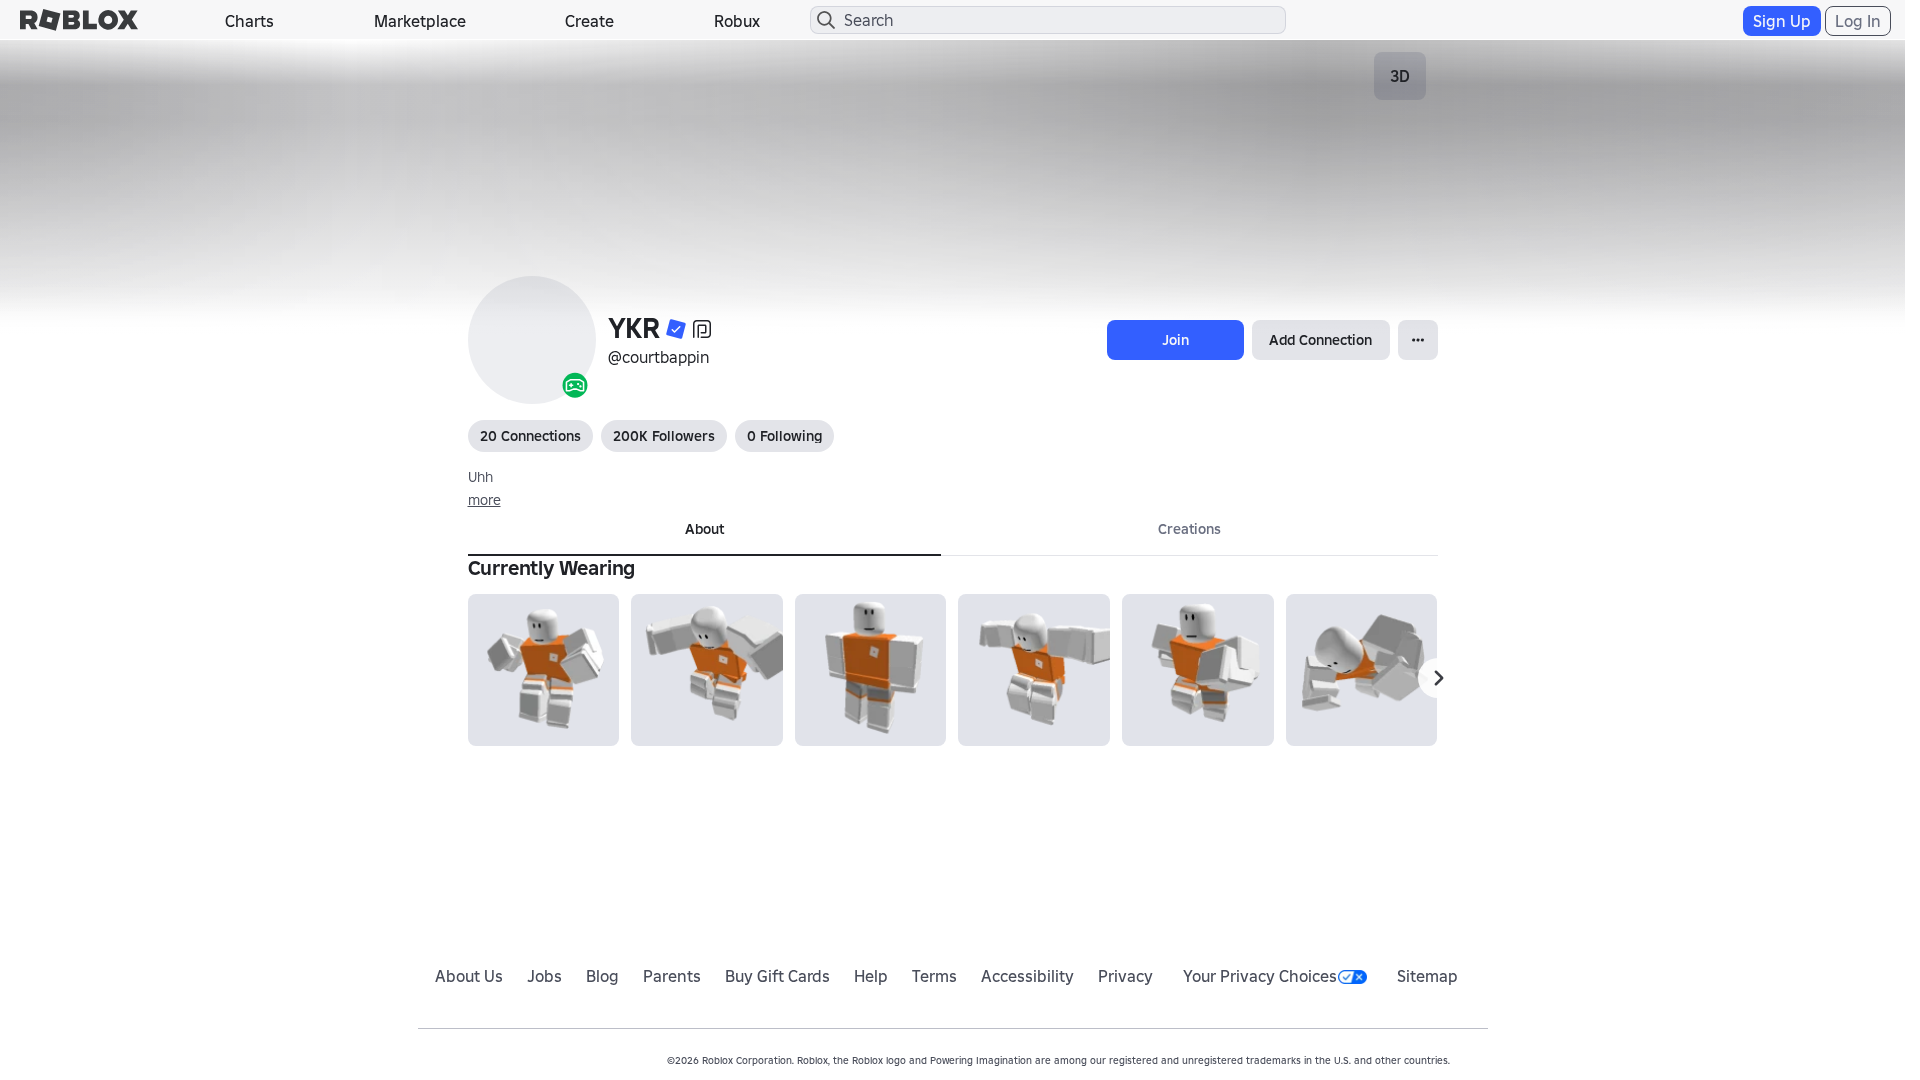Open the three-dots more options button
Image resolution: width=1920 pixels, height=1080 pixels.
(x=1418, y=340)
